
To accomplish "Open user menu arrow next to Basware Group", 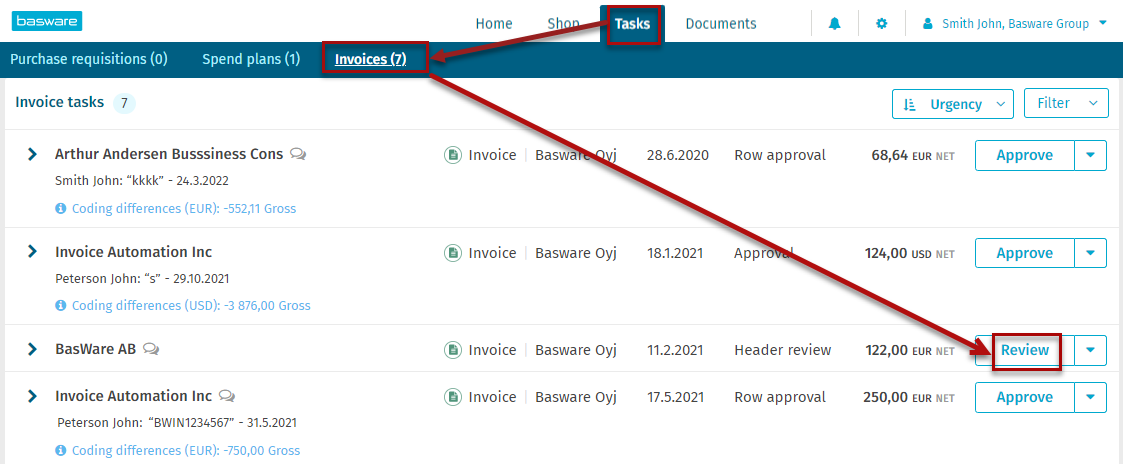I will [x=1103, y=24].
